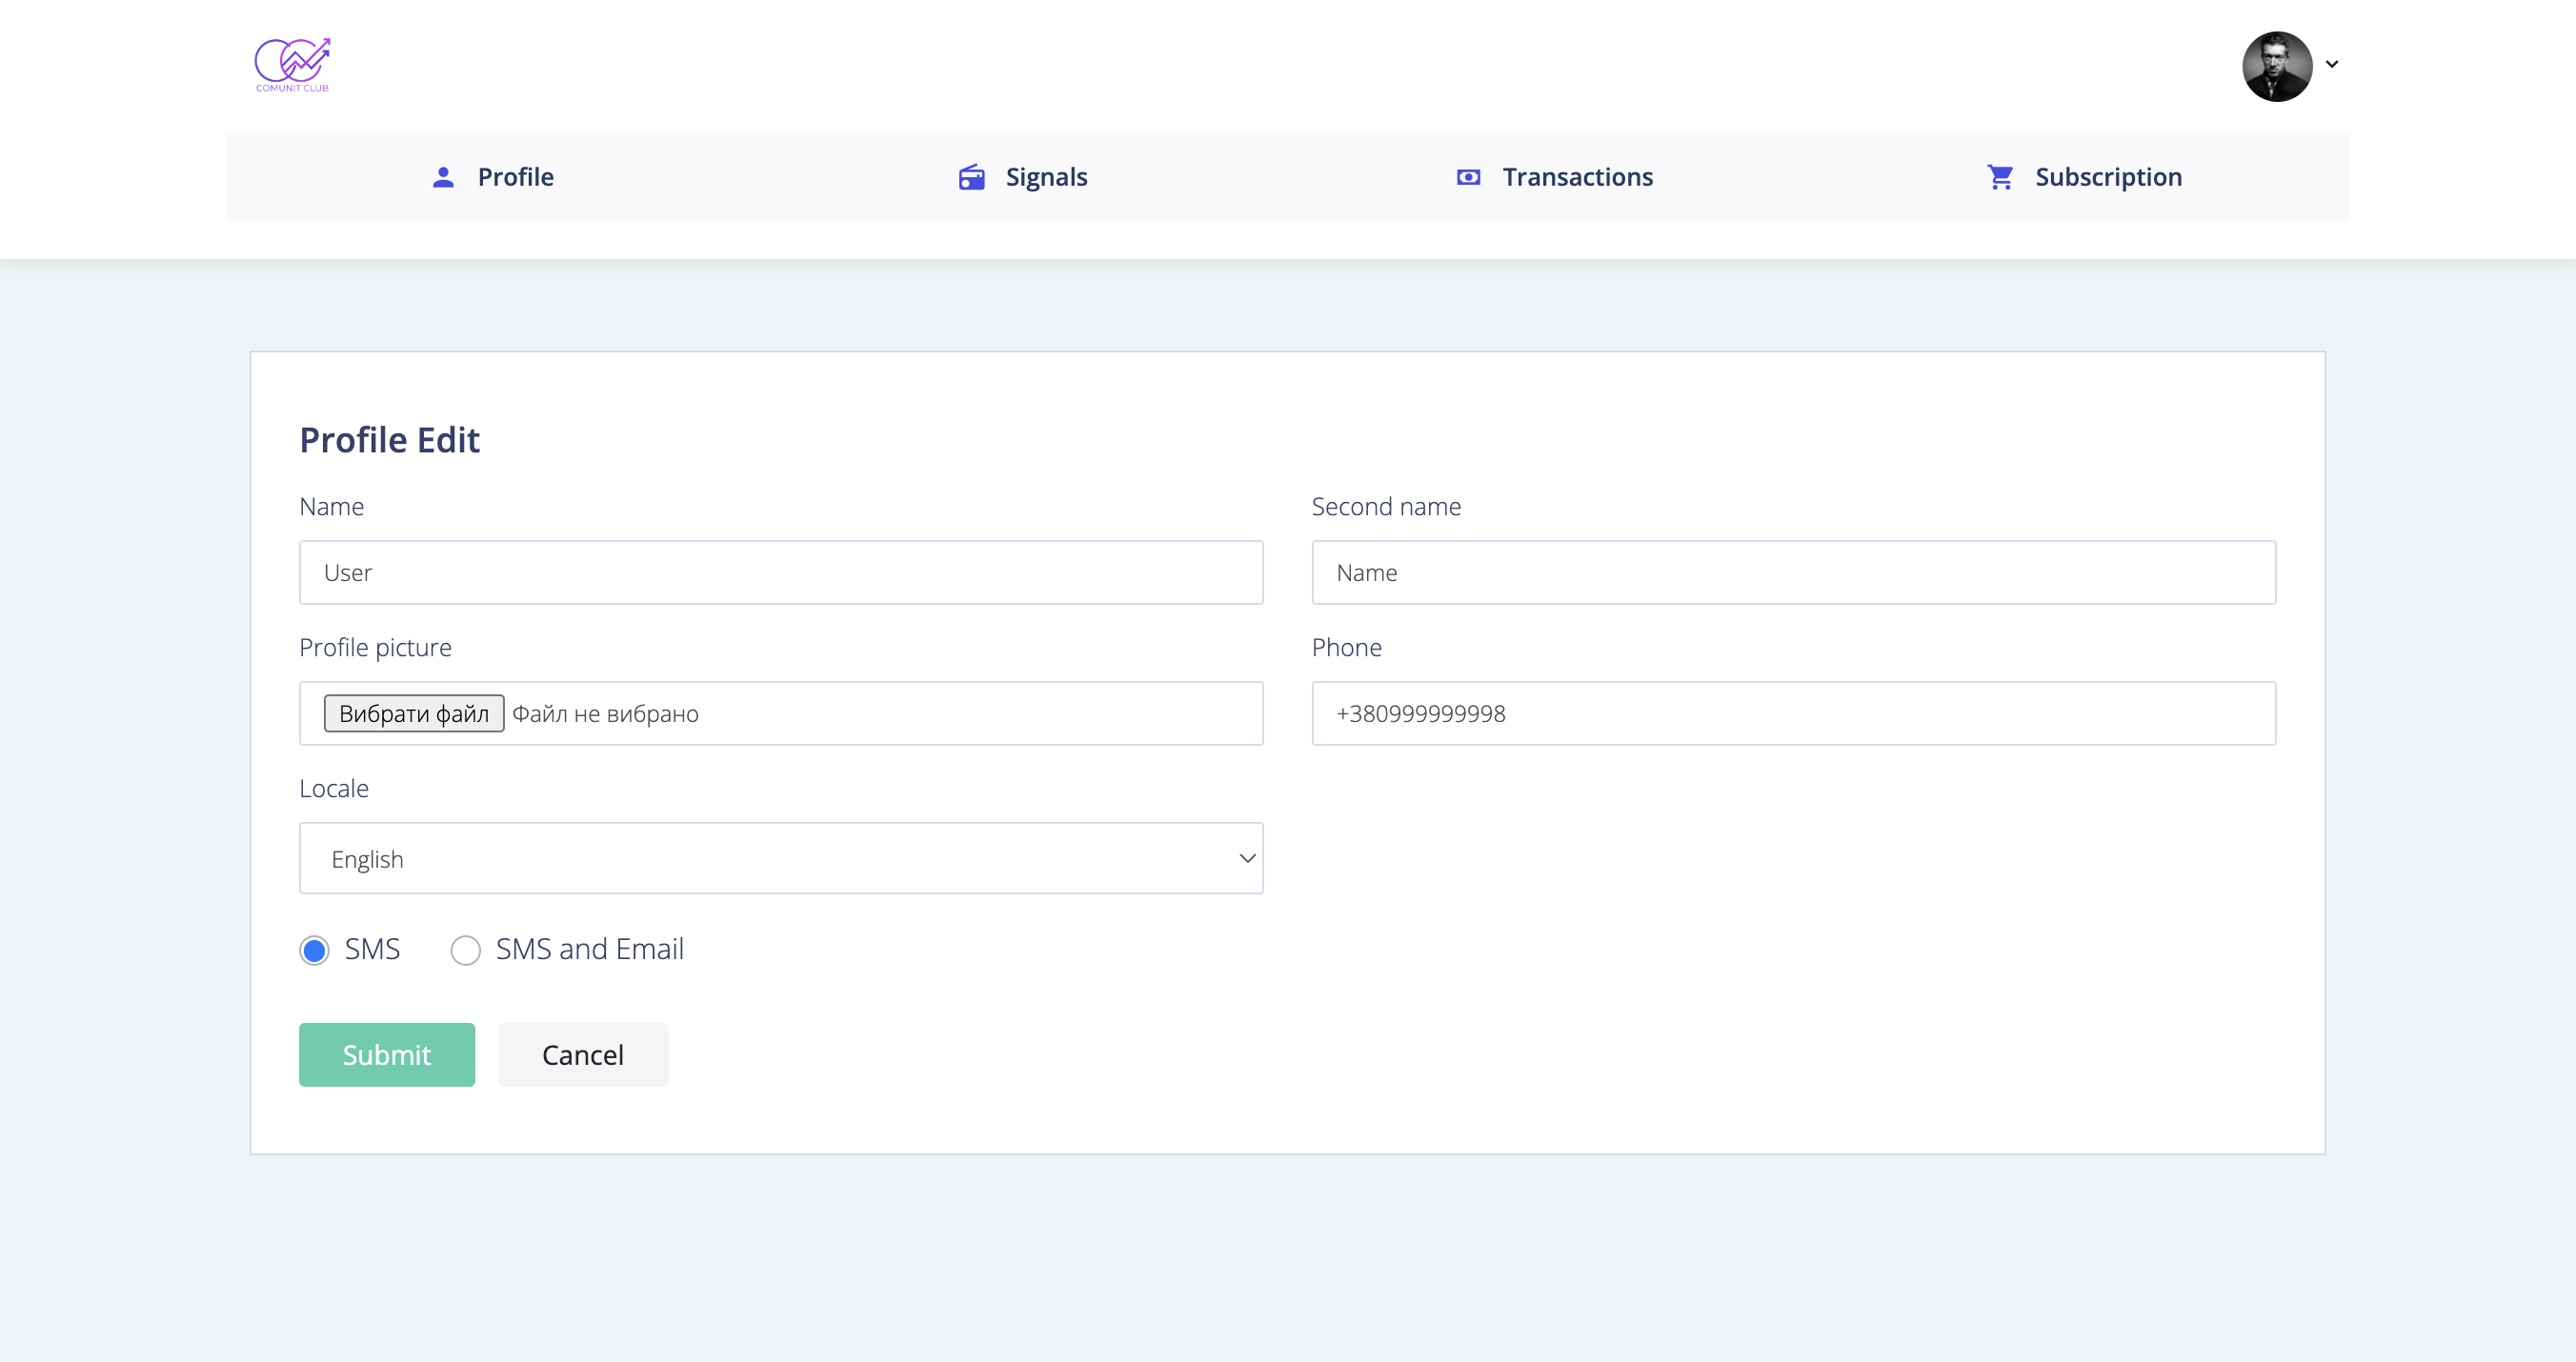
Task: Click into the Second name field
Action: coord(1794,572)
